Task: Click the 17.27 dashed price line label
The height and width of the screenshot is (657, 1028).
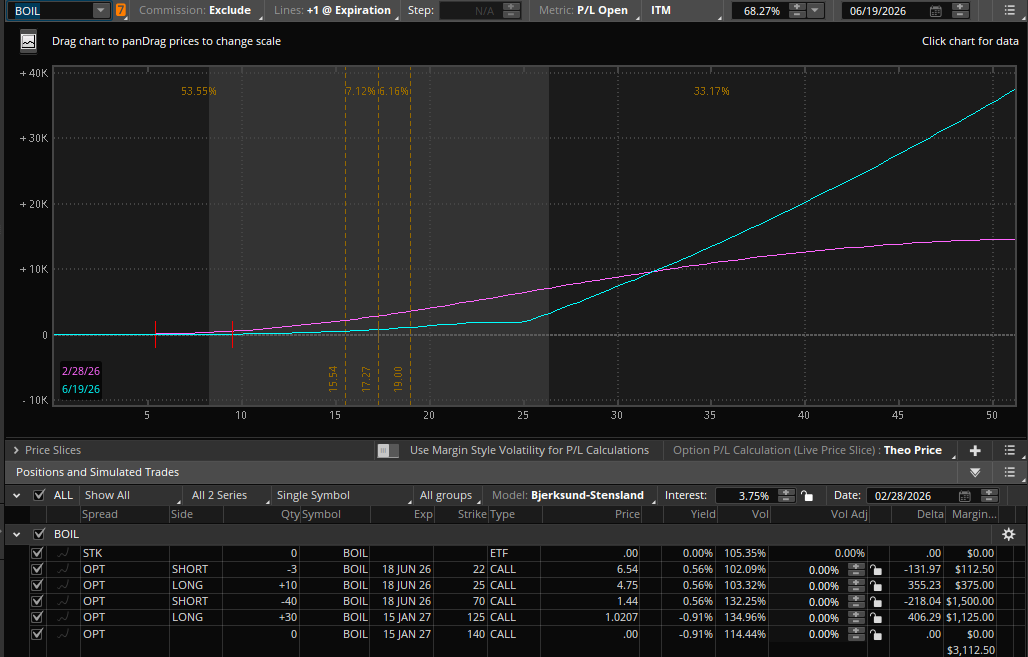Action: (x=366, y=380)
